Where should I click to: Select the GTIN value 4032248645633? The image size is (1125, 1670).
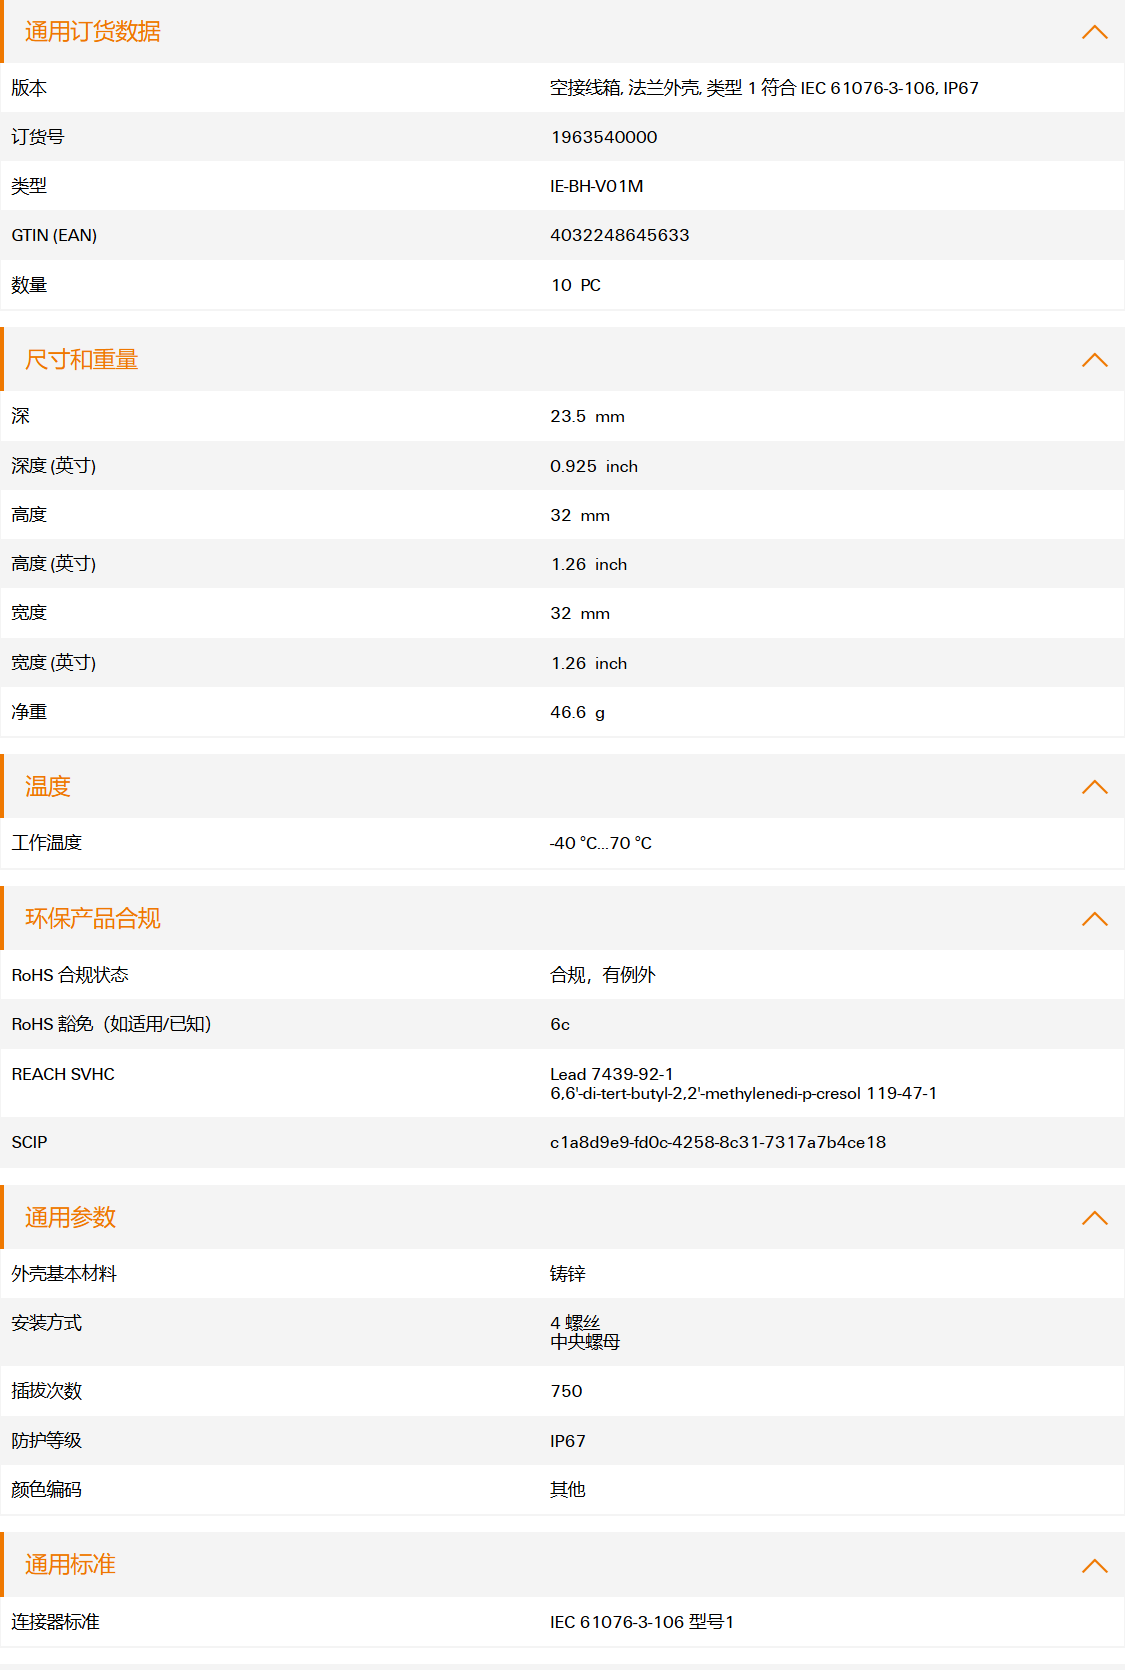(x=620, y=235)
